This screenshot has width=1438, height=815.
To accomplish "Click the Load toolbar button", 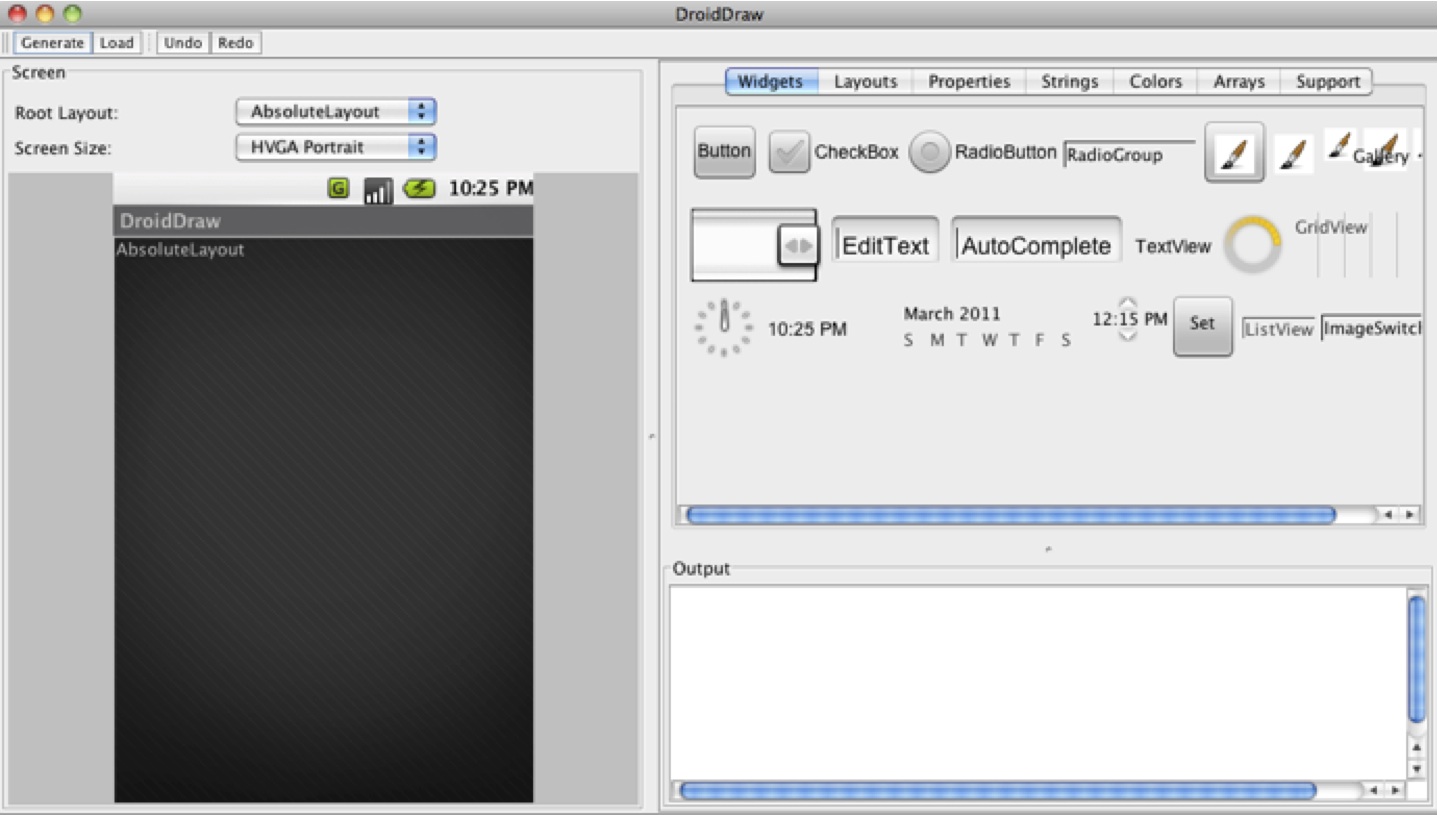I will pos(116,43).
